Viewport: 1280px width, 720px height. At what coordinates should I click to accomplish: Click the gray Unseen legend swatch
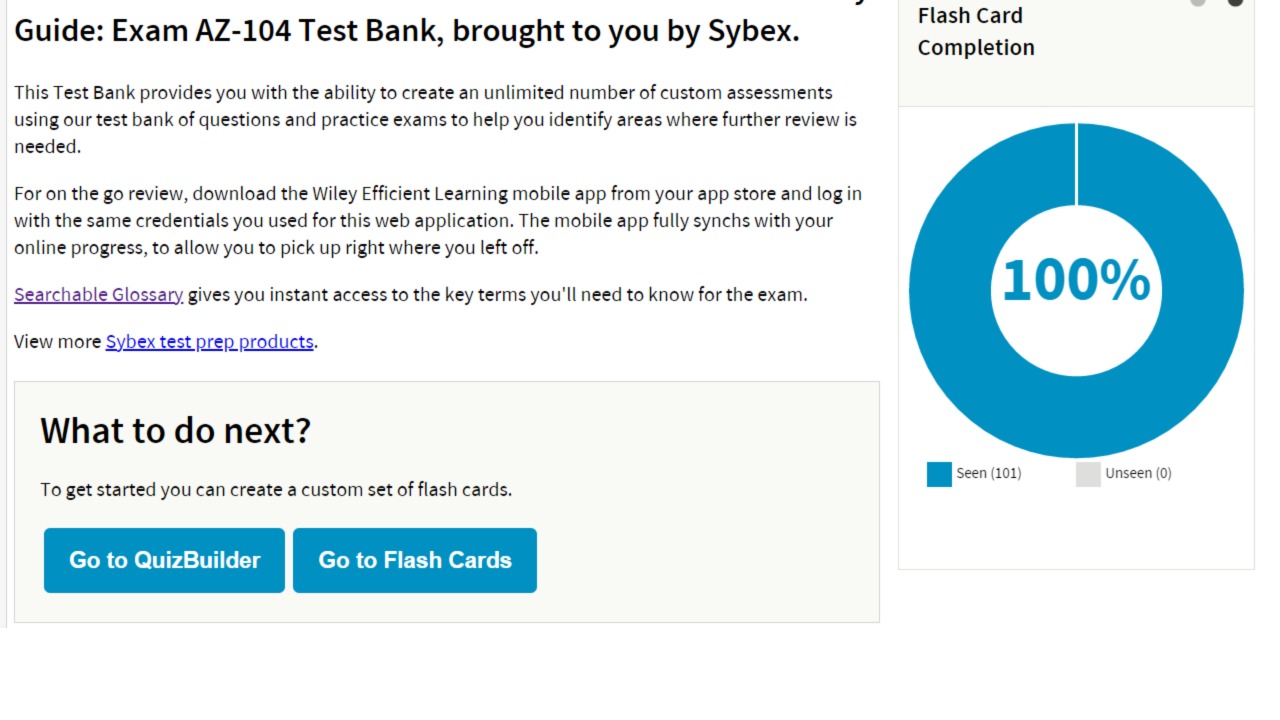[x=1088, y=474]
